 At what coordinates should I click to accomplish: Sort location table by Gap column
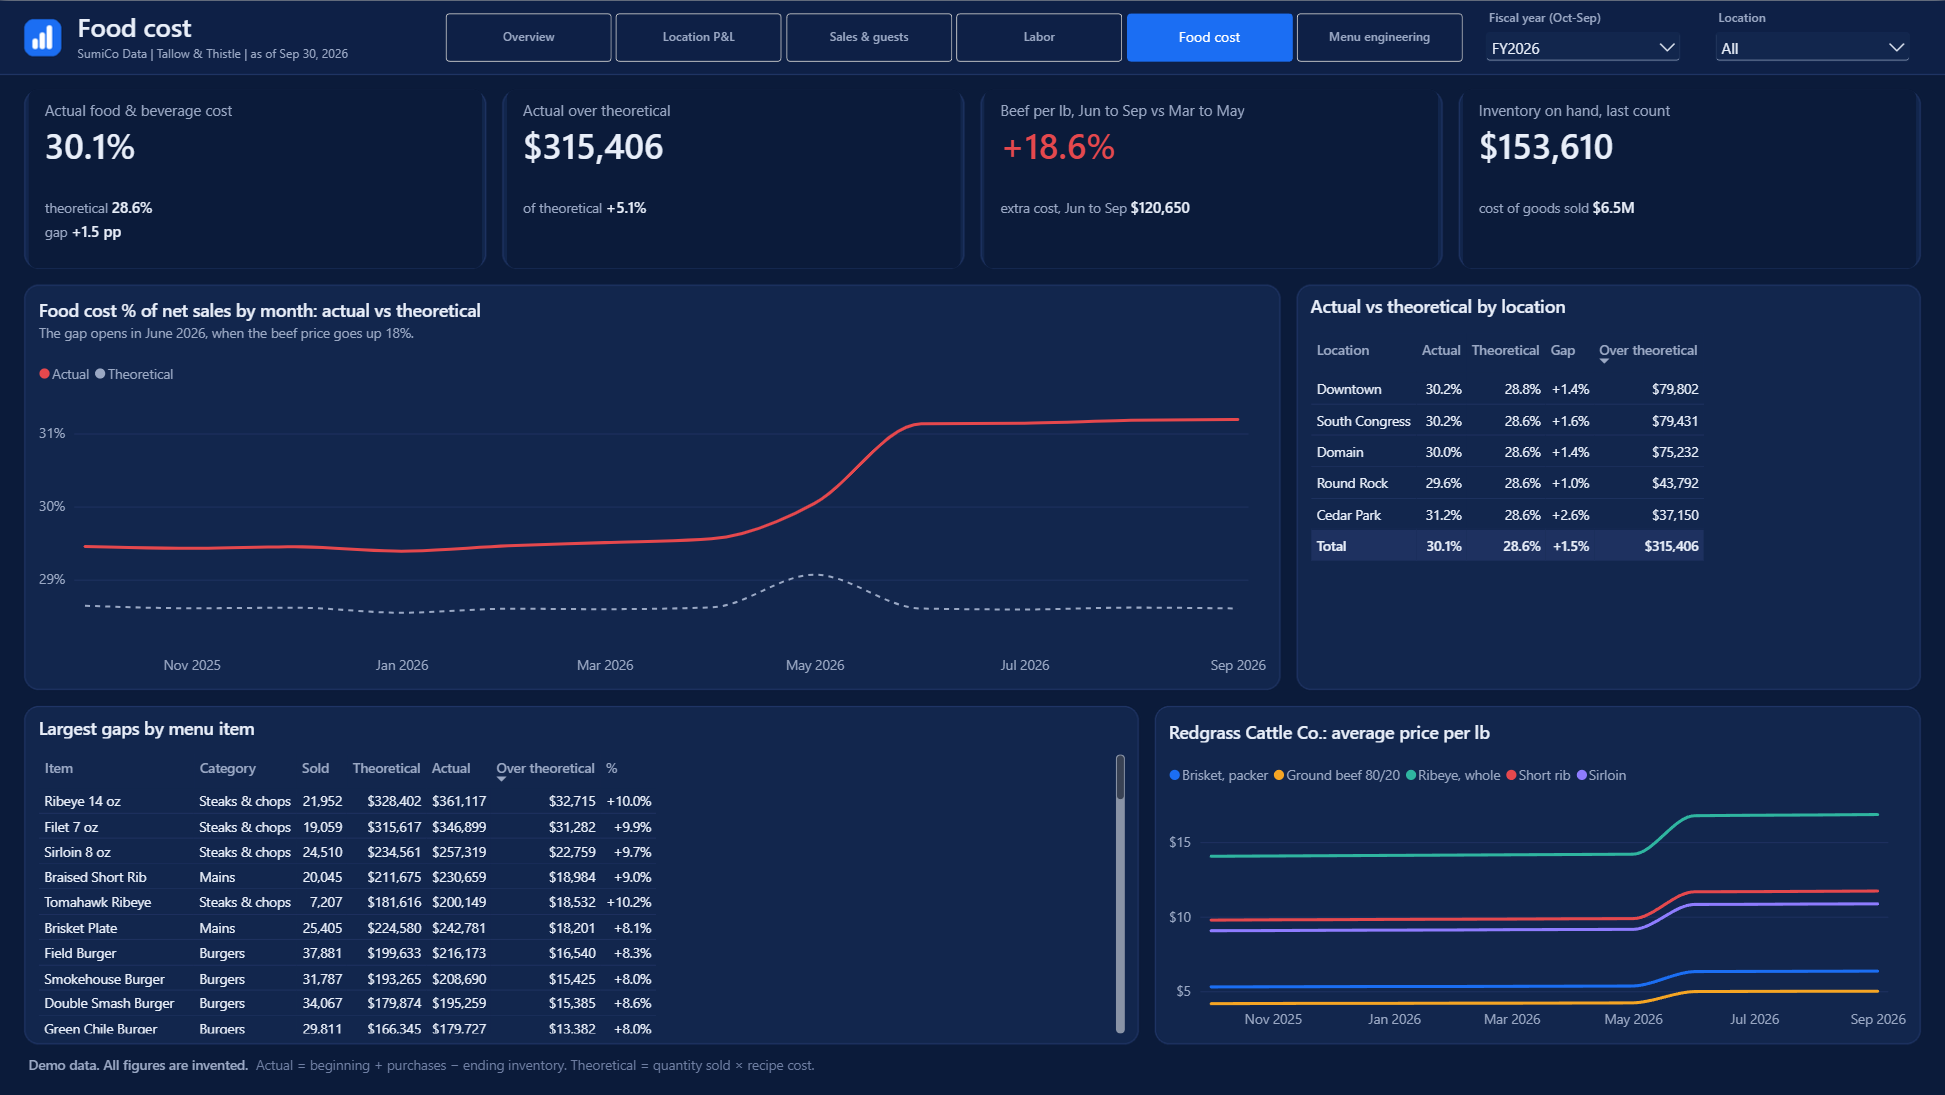pyautogui.click(x=1562, y=350)
